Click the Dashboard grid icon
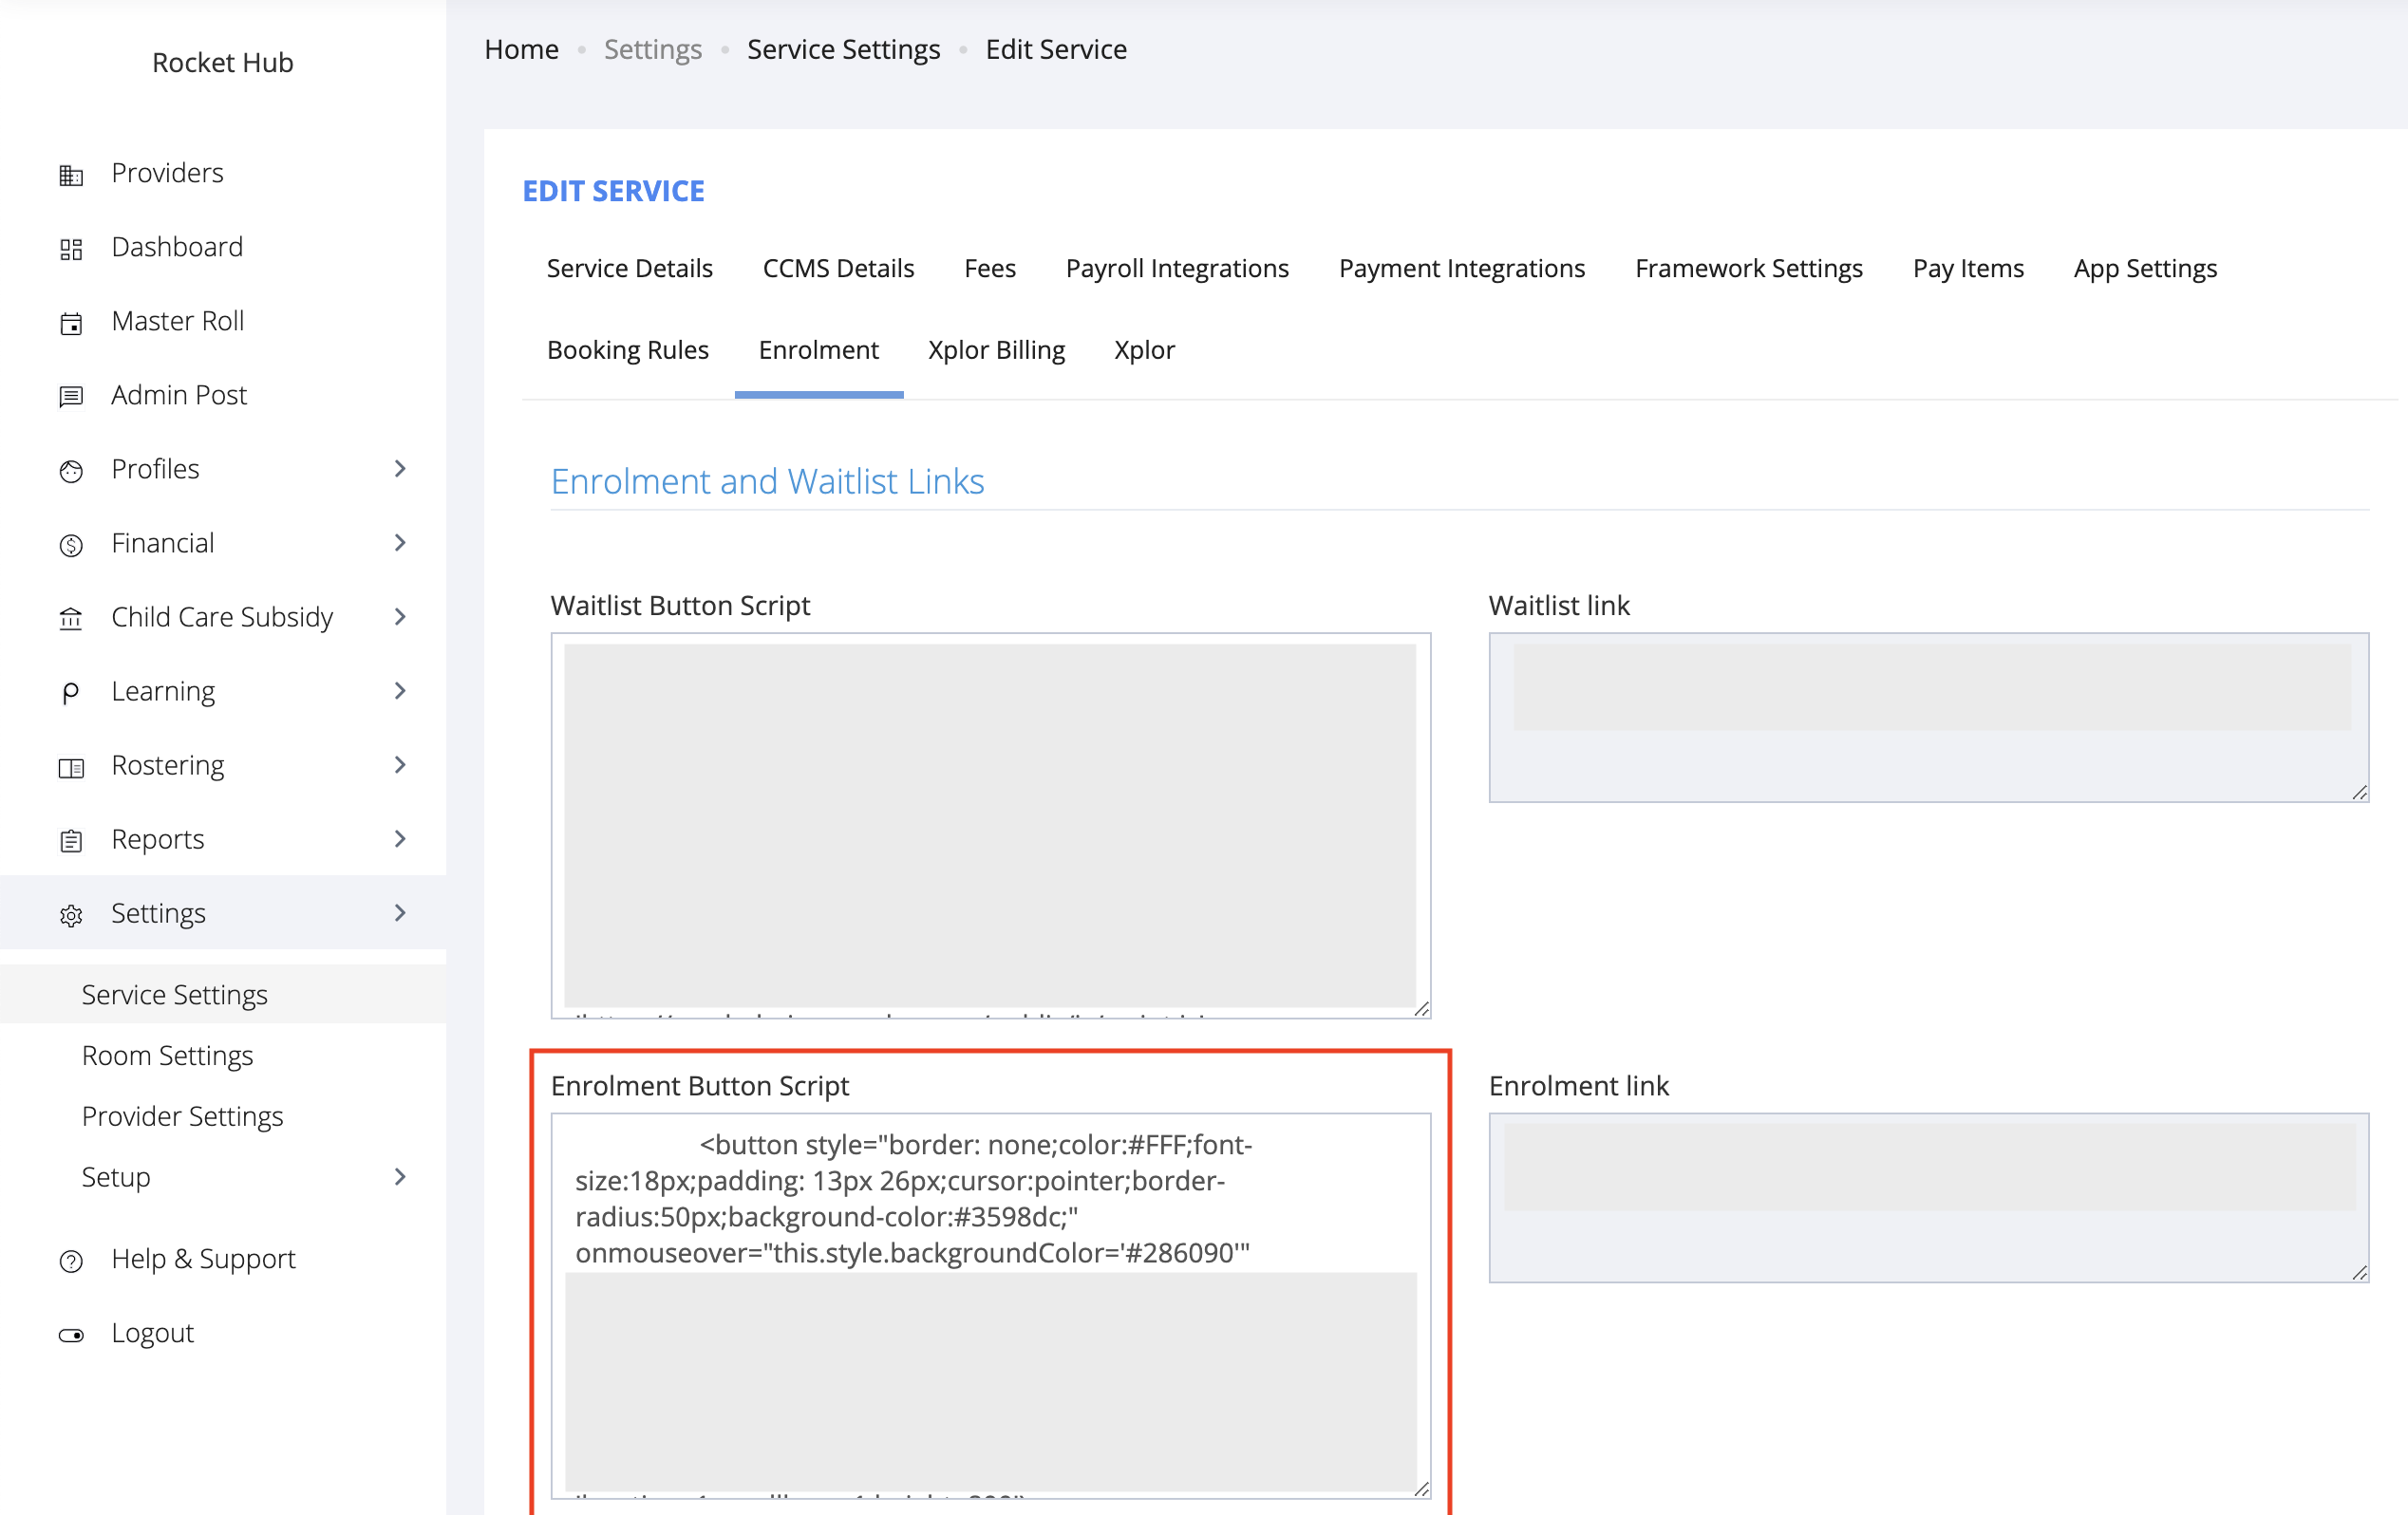This screenshot has width=2408, height=1515. coord(71,249)
